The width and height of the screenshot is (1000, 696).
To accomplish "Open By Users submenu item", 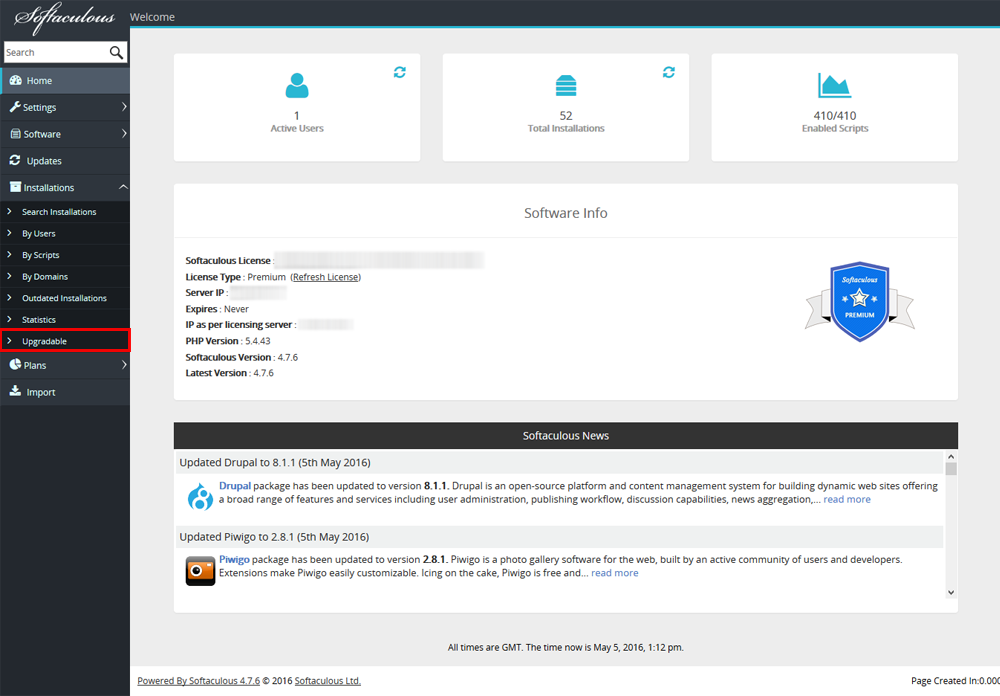I will coord(65,233).
